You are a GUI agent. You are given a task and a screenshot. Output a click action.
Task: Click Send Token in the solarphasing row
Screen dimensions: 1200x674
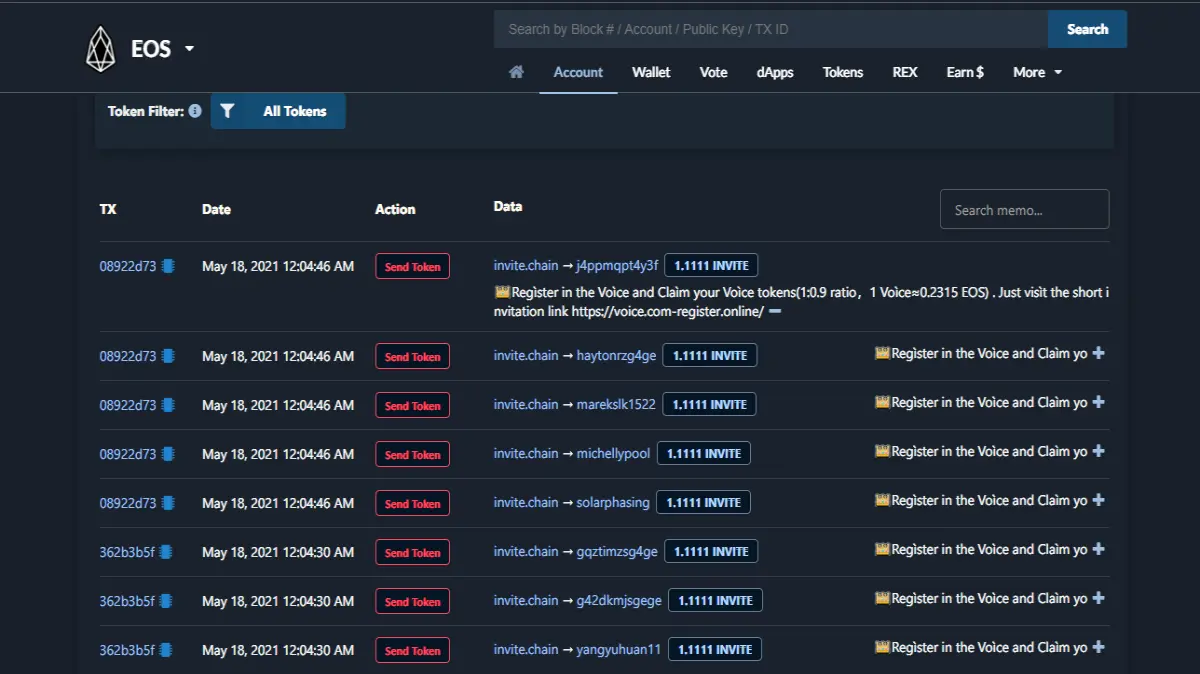pyautogui.click(x=412, y=503)
